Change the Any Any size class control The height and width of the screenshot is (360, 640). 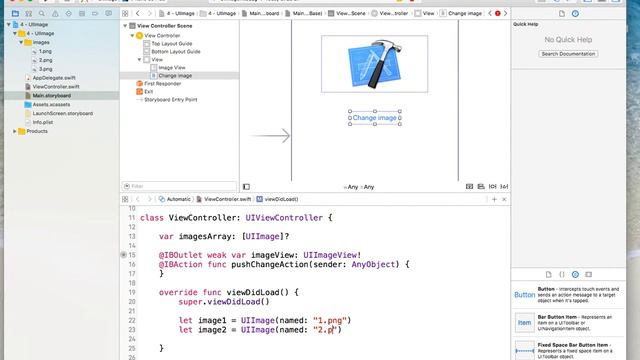(x=359, y=187)
